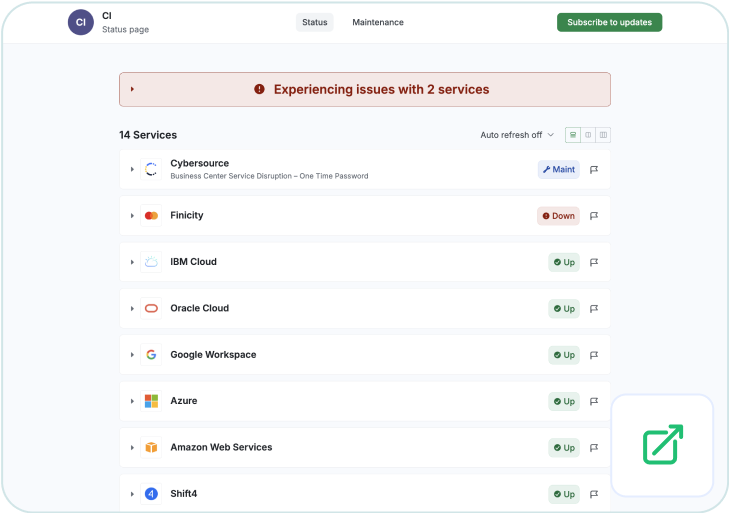Click the Up badge on Google Workspace
This screenshot has height=513, width=729.
(564, 355)
